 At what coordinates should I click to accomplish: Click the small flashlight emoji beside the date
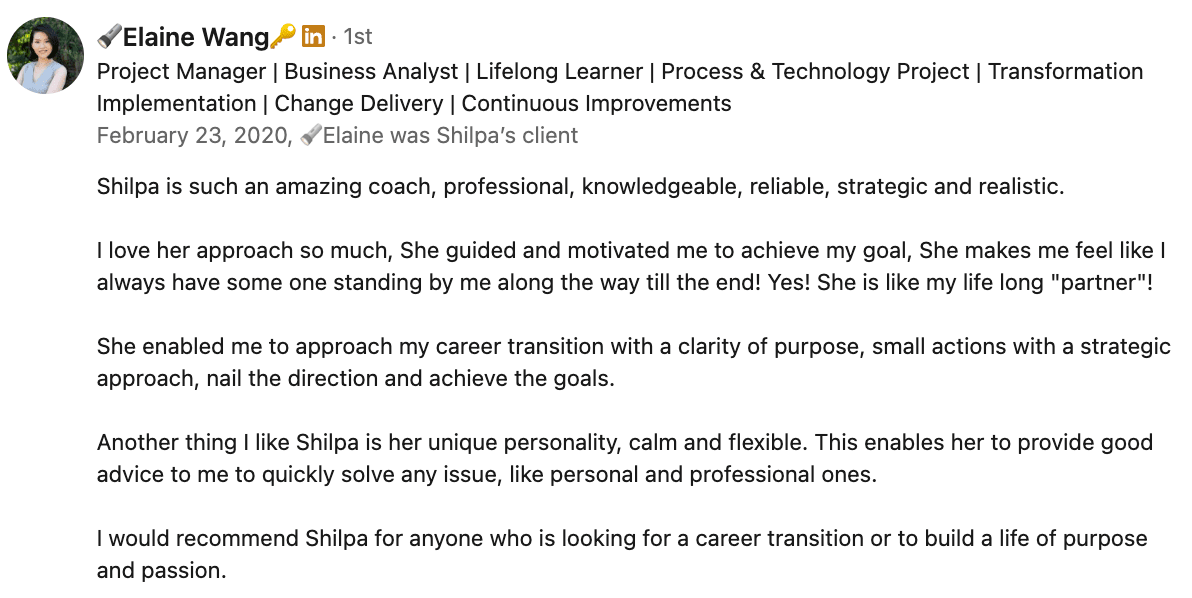pyautogui.click(x=311, y=135)
